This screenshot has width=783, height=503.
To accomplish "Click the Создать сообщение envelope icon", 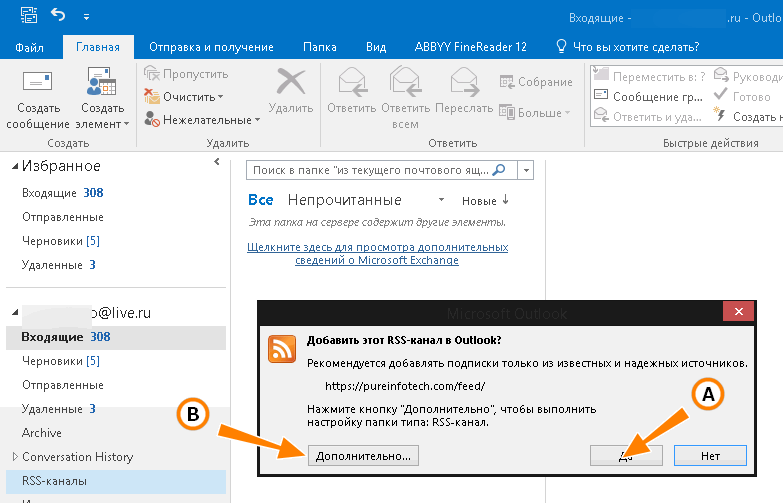I will tap(37, 81).
